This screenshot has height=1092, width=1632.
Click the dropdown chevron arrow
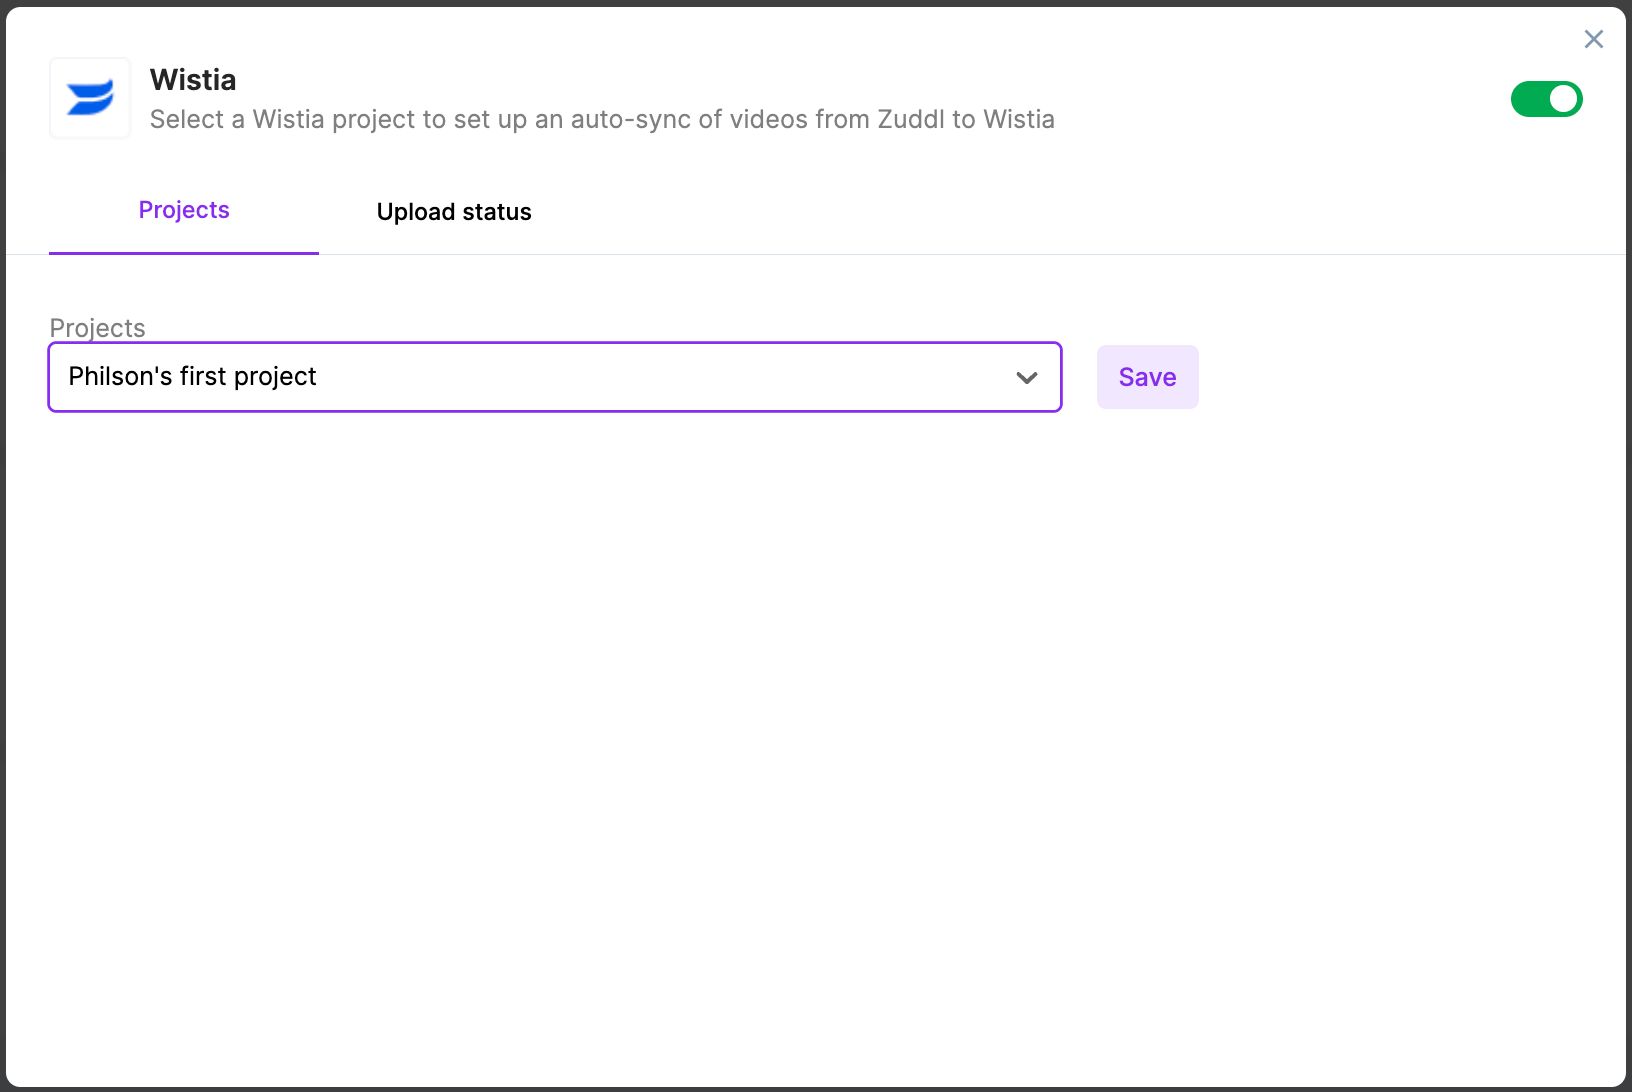1026,377
